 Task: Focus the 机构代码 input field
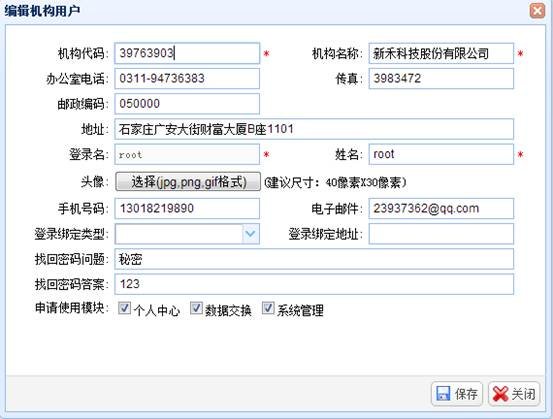187,53
